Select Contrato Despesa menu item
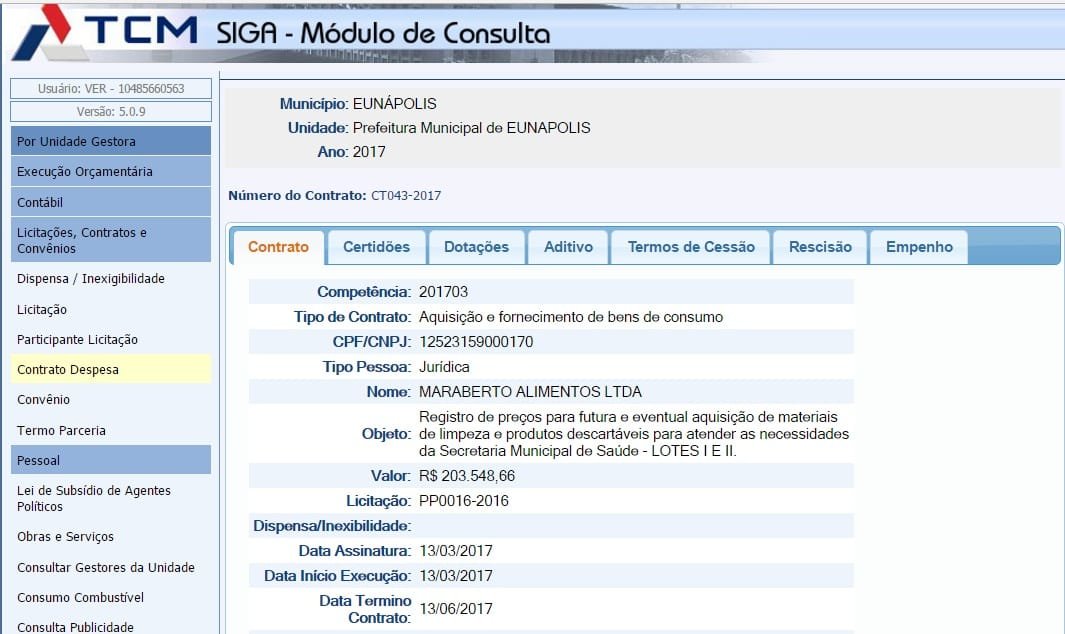Viewport: 1065px width, 634px height. click(68, 369)
